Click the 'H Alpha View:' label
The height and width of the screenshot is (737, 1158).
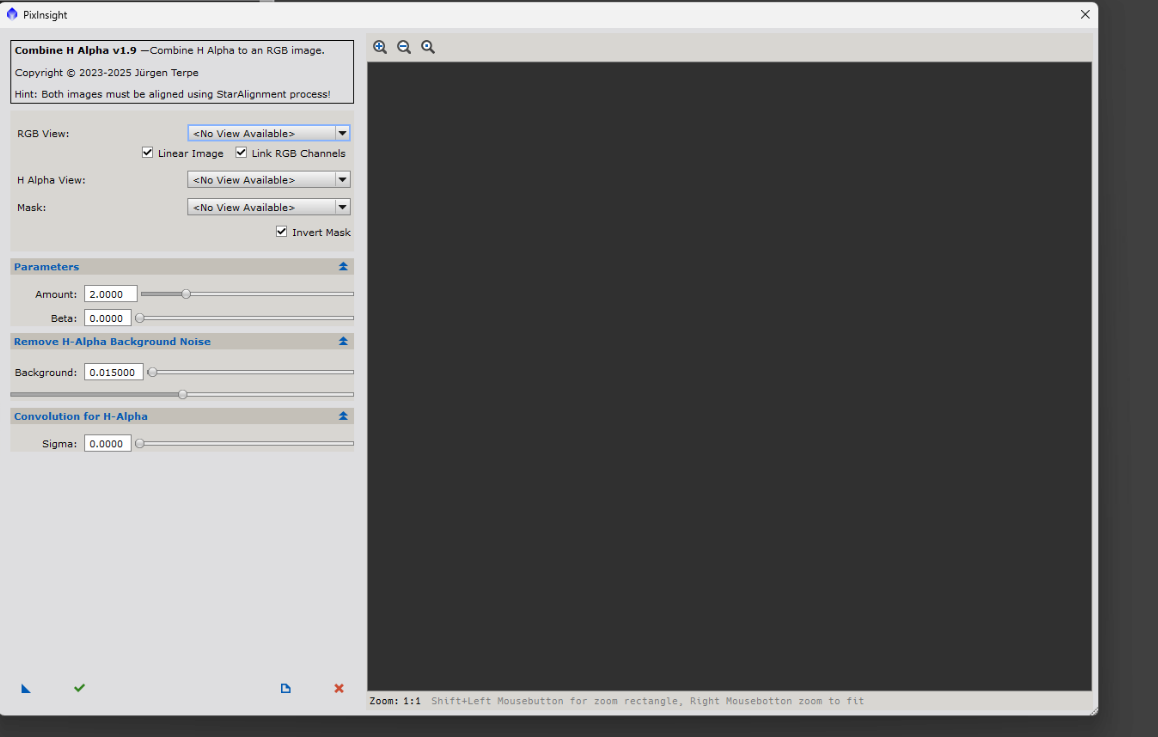[51, 180]
